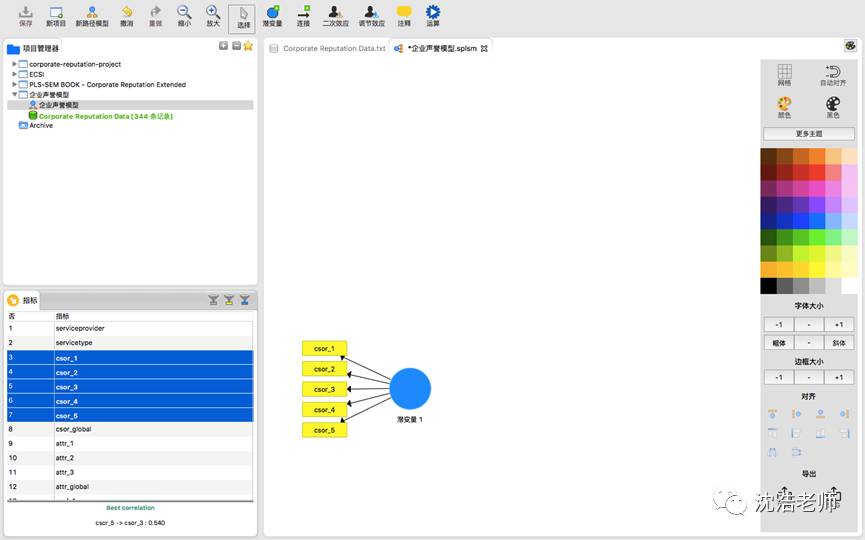Add a quadratic effect (二次效应)
This screenshot has width=865, height=540.
pos(335,16)
